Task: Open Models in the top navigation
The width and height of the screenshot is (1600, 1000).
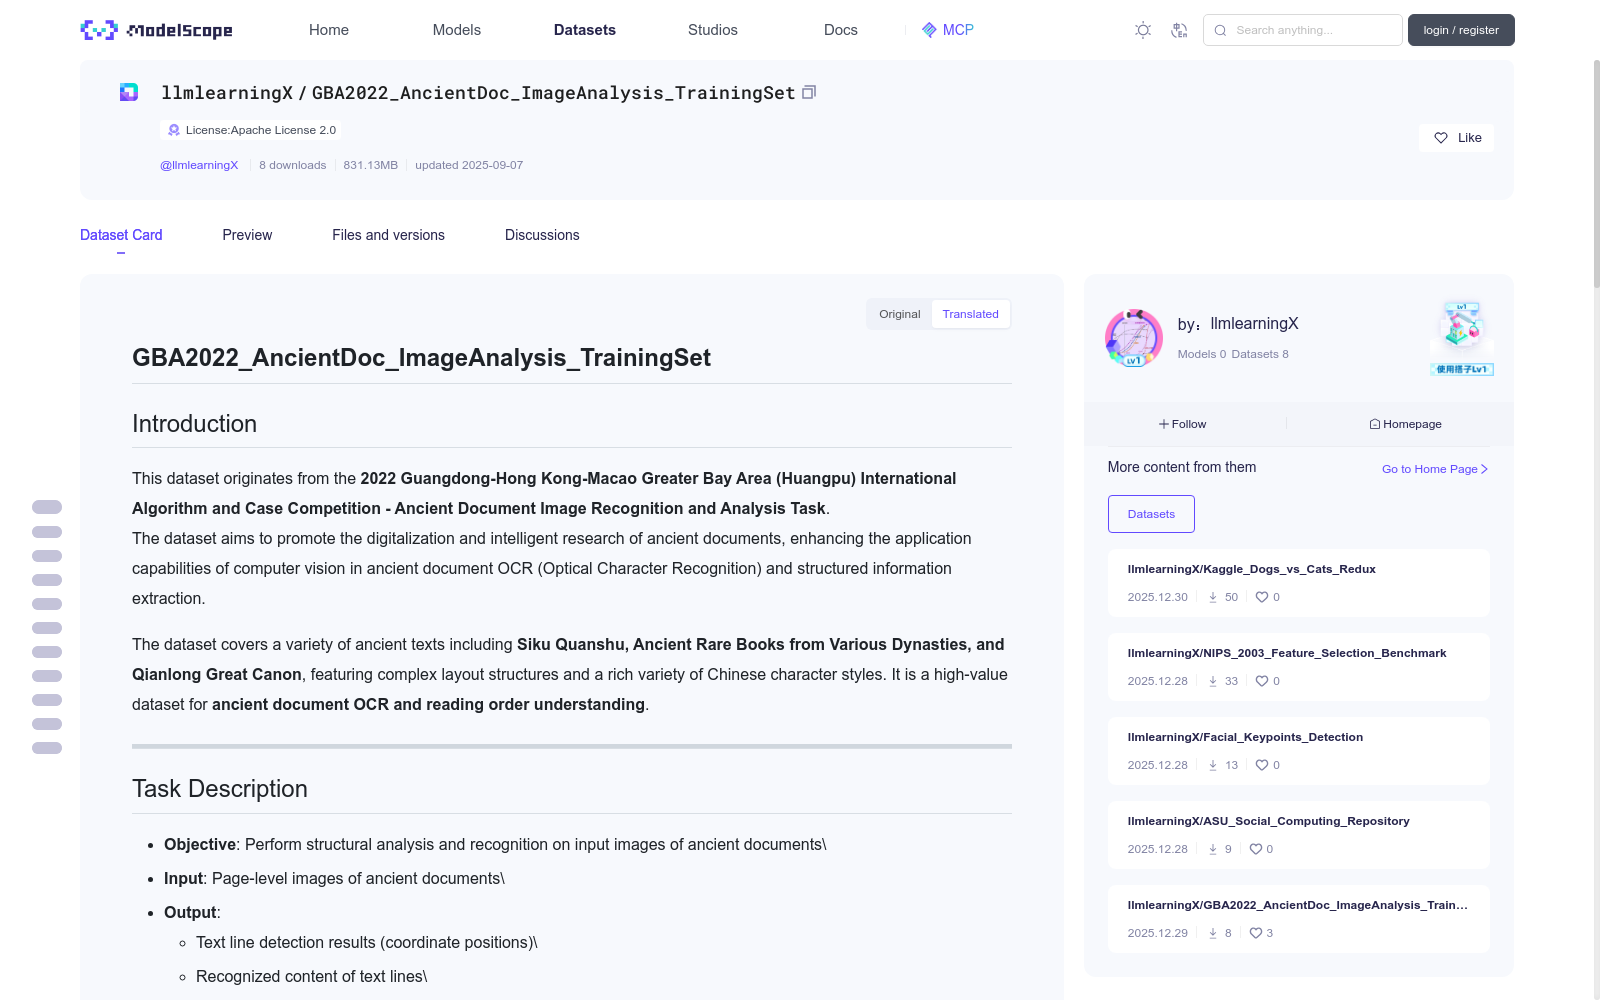Action: [457, 30]
